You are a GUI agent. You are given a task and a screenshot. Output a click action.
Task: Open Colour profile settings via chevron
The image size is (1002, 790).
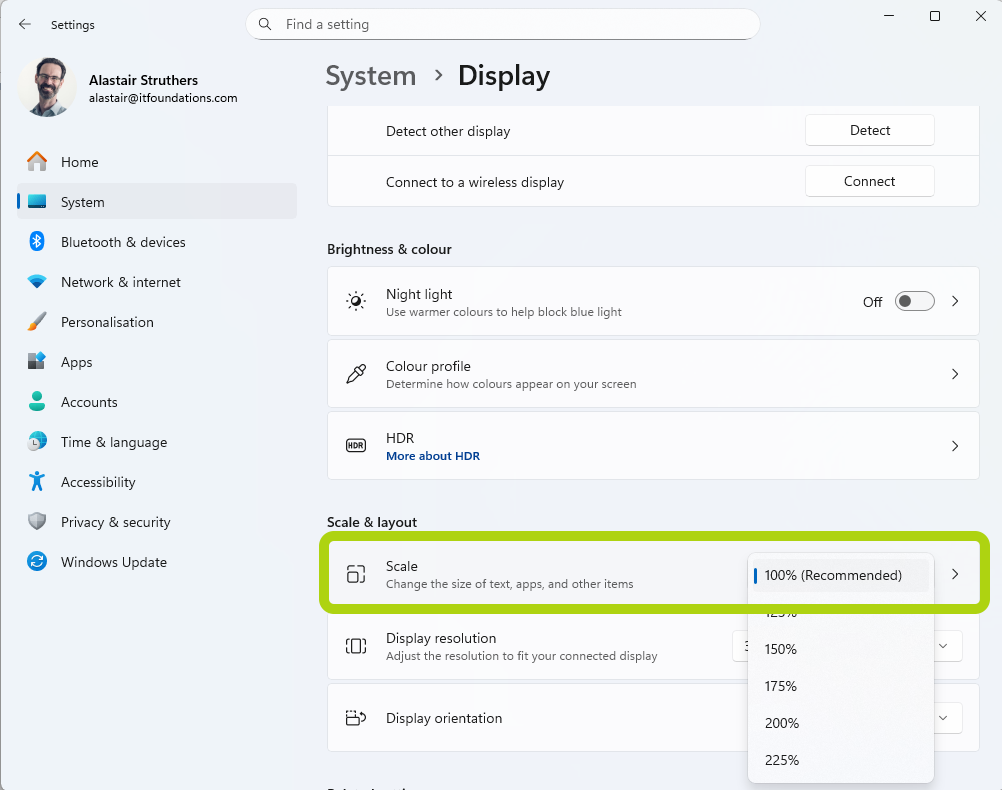pyautogui.click(x=954, y=374)
